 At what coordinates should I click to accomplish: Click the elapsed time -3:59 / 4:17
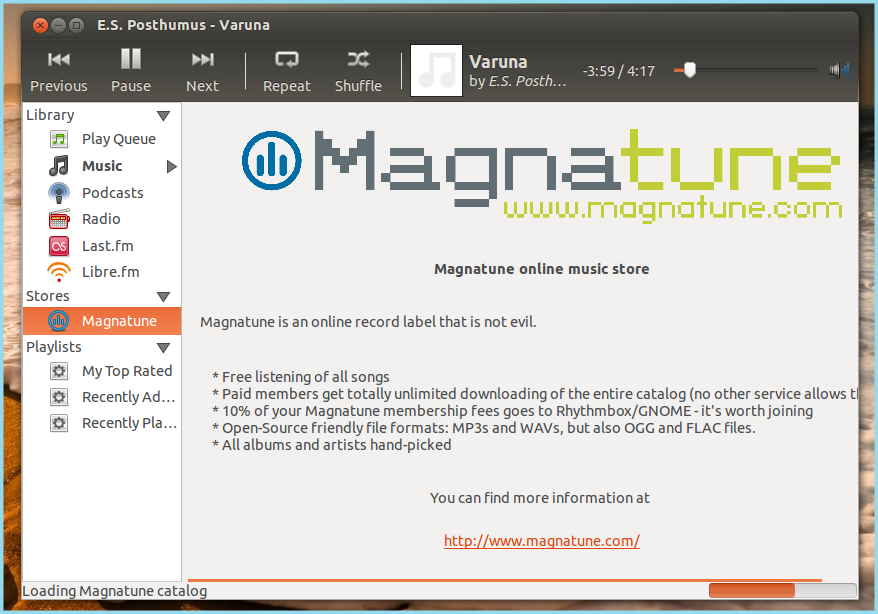(618, 71)
